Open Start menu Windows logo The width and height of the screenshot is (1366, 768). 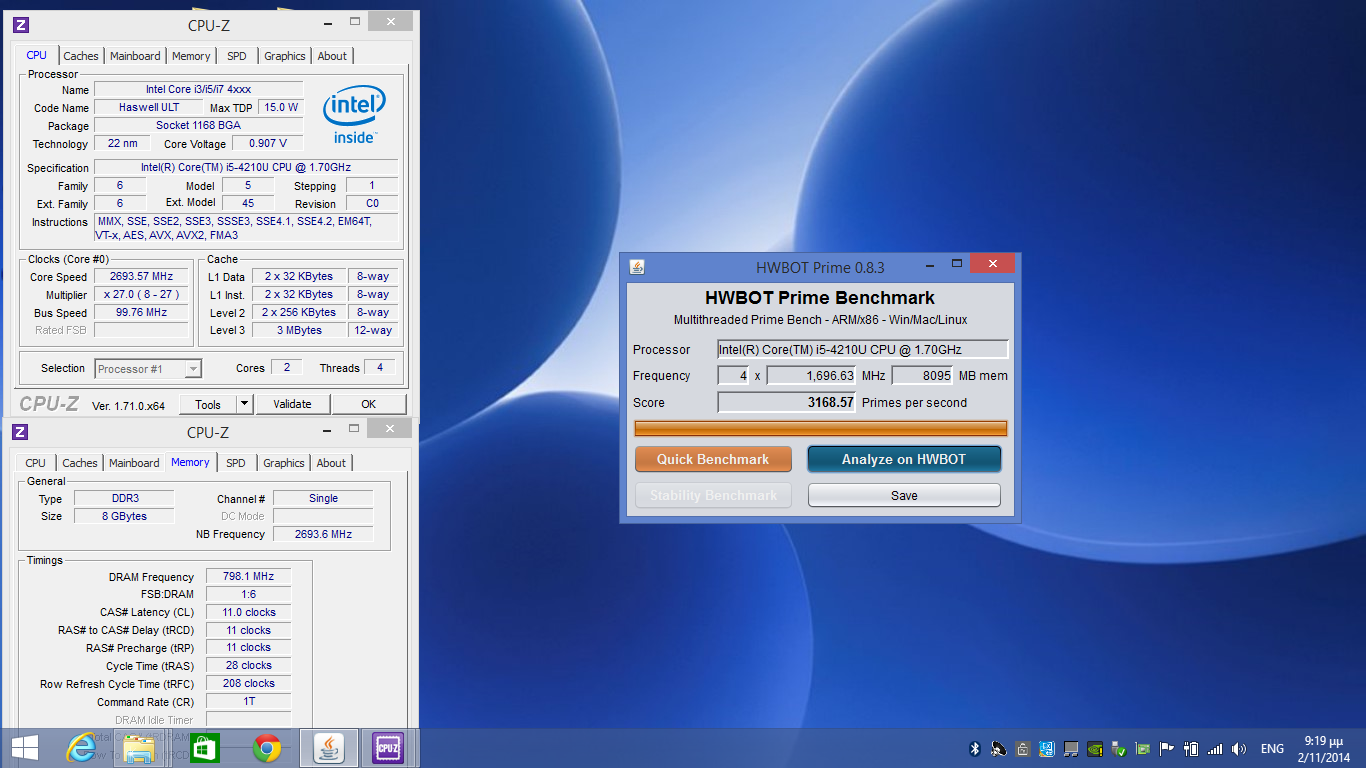pyautogui.click(x=24, y=748)
